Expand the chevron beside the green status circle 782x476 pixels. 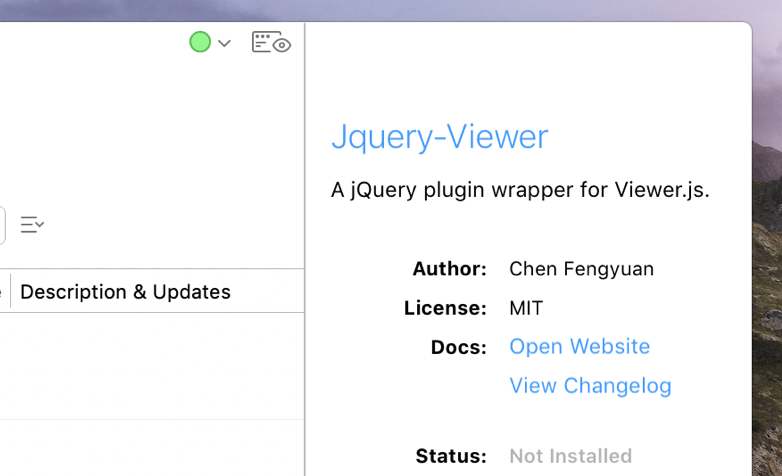tap(224, 43)
